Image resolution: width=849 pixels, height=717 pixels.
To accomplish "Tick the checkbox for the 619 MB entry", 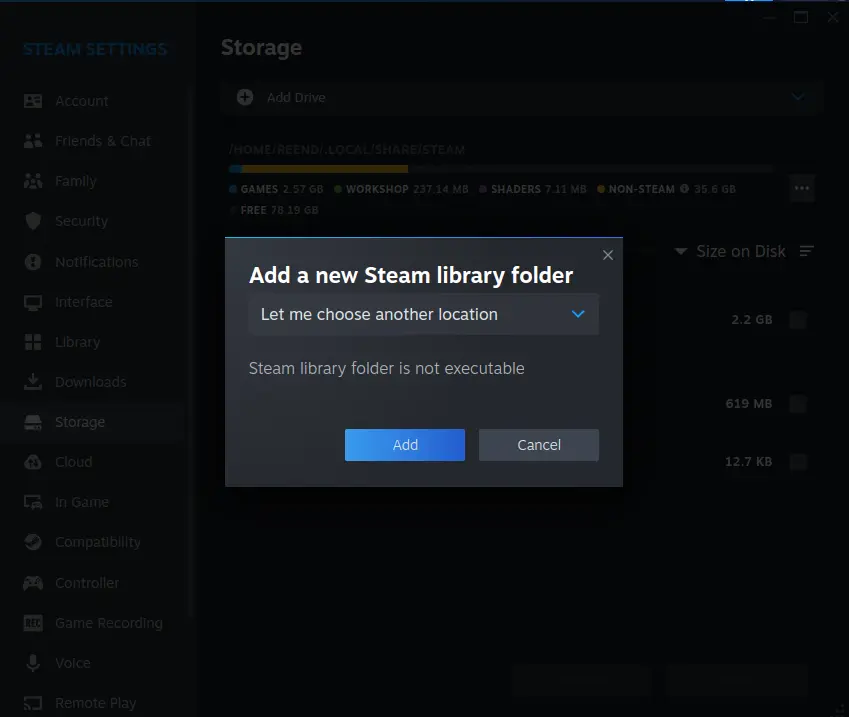I will 798,403.
